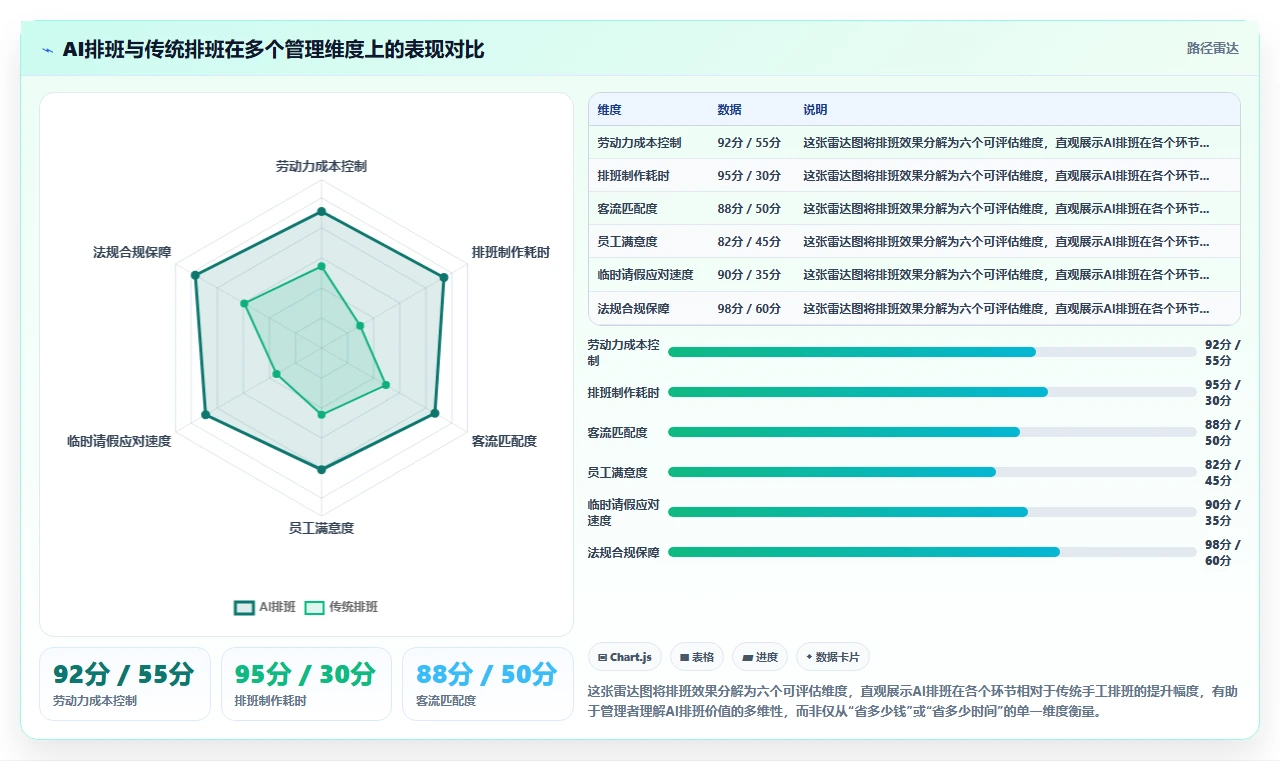
Task: Click the 临时请假应对速度 progress bar
Action: (x=932, y=512)
